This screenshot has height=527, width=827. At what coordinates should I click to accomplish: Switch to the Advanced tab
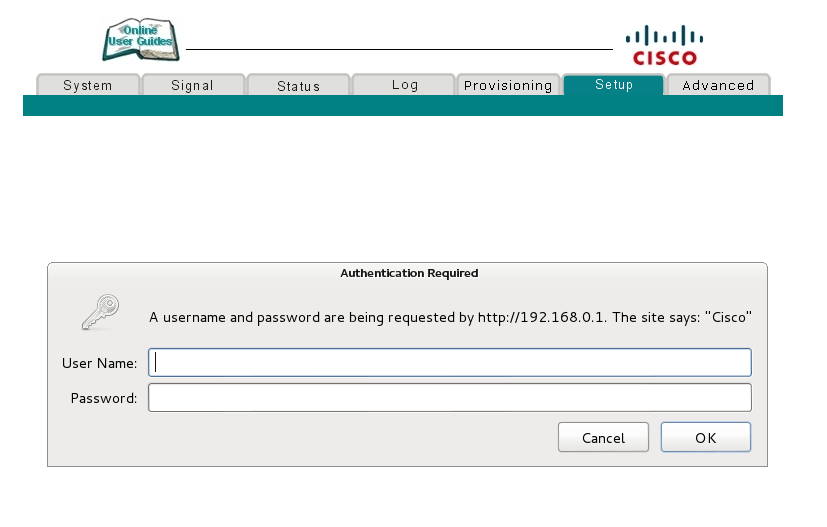pyautogui.click(x=718, y=85)
